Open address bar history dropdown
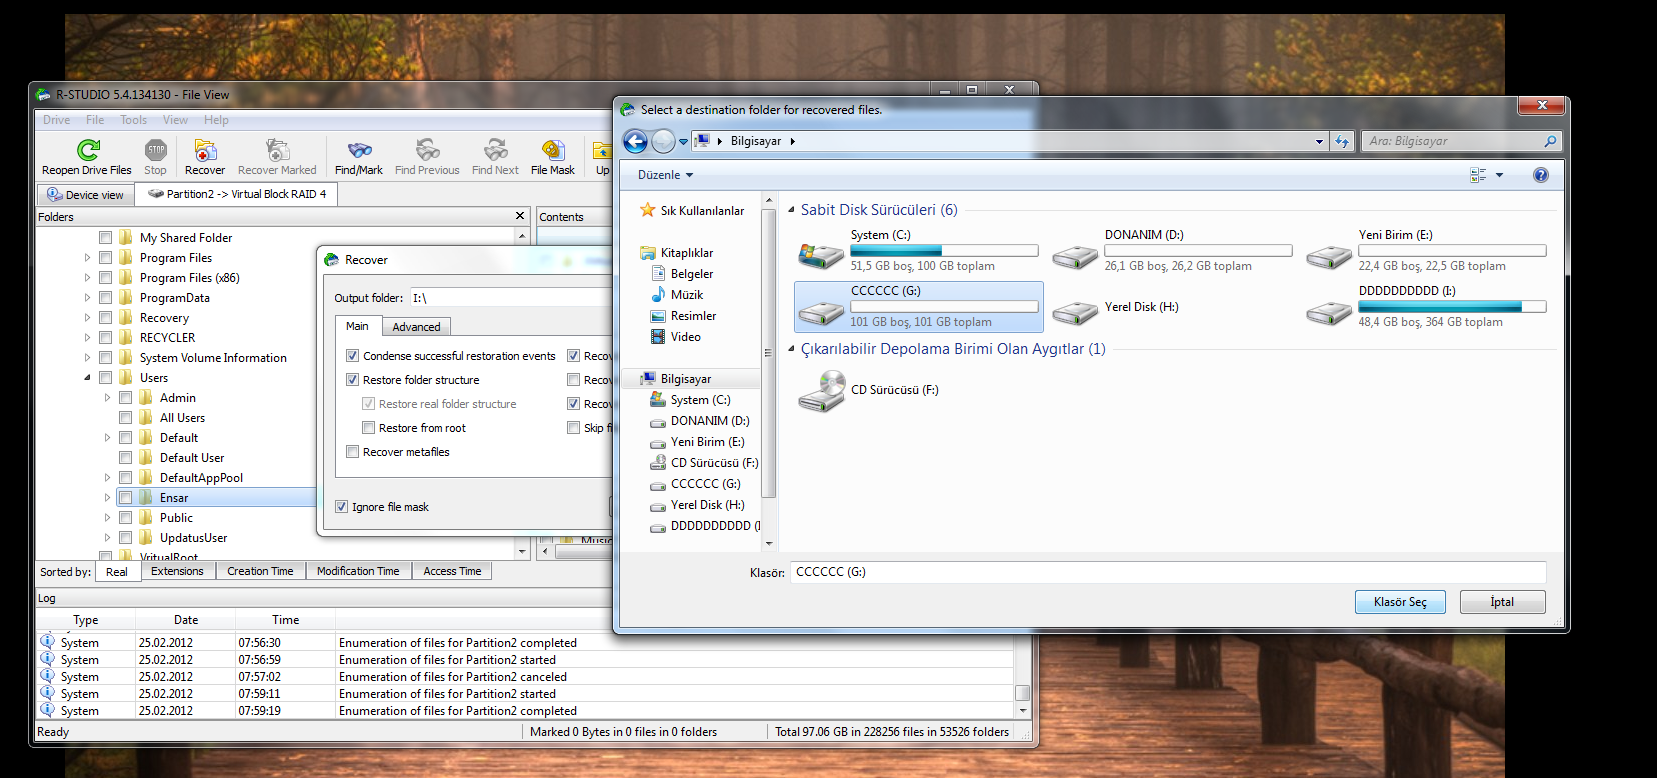This screenshot has height=778, width=1657. click(x=1319, y=142)
